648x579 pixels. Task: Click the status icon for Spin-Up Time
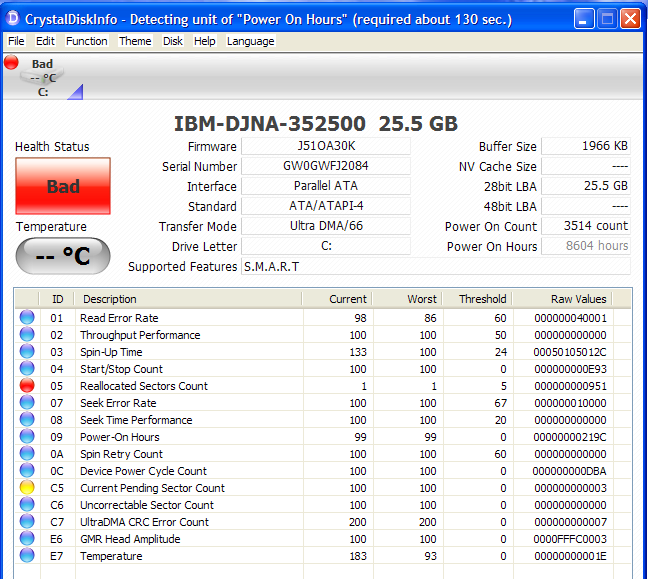(27, 351)
